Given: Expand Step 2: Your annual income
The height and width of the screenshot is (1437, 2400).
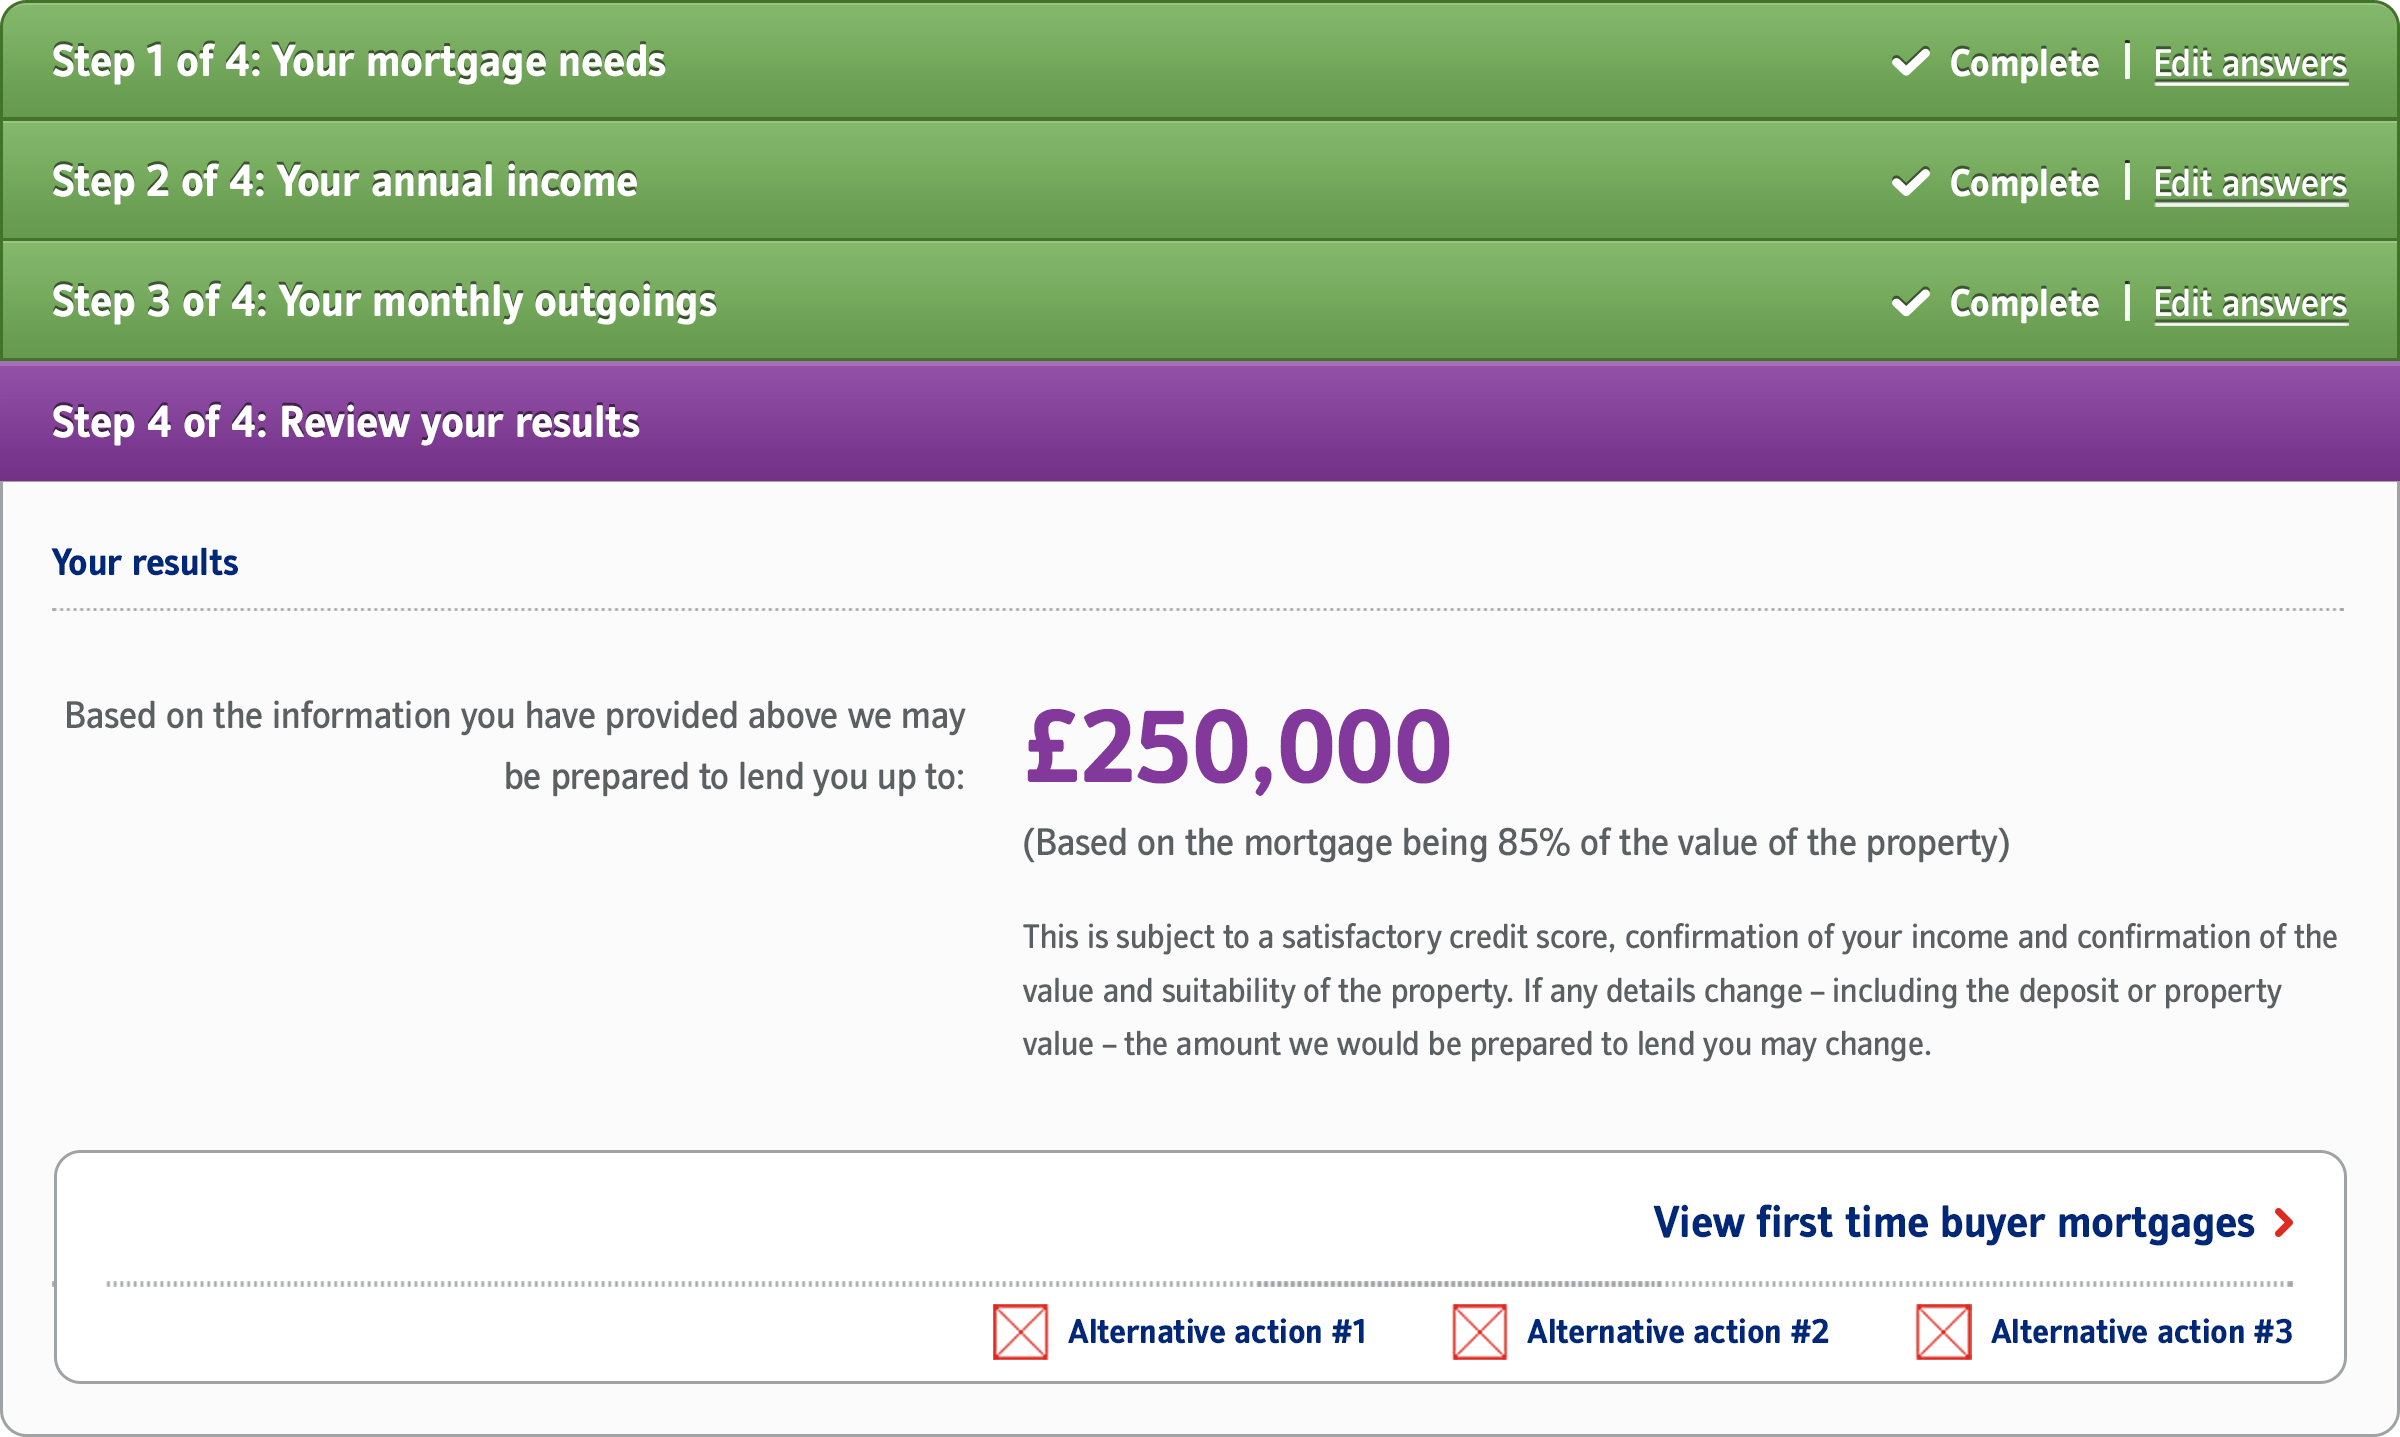Looking at the screenshot, I should tap(344, 182).
